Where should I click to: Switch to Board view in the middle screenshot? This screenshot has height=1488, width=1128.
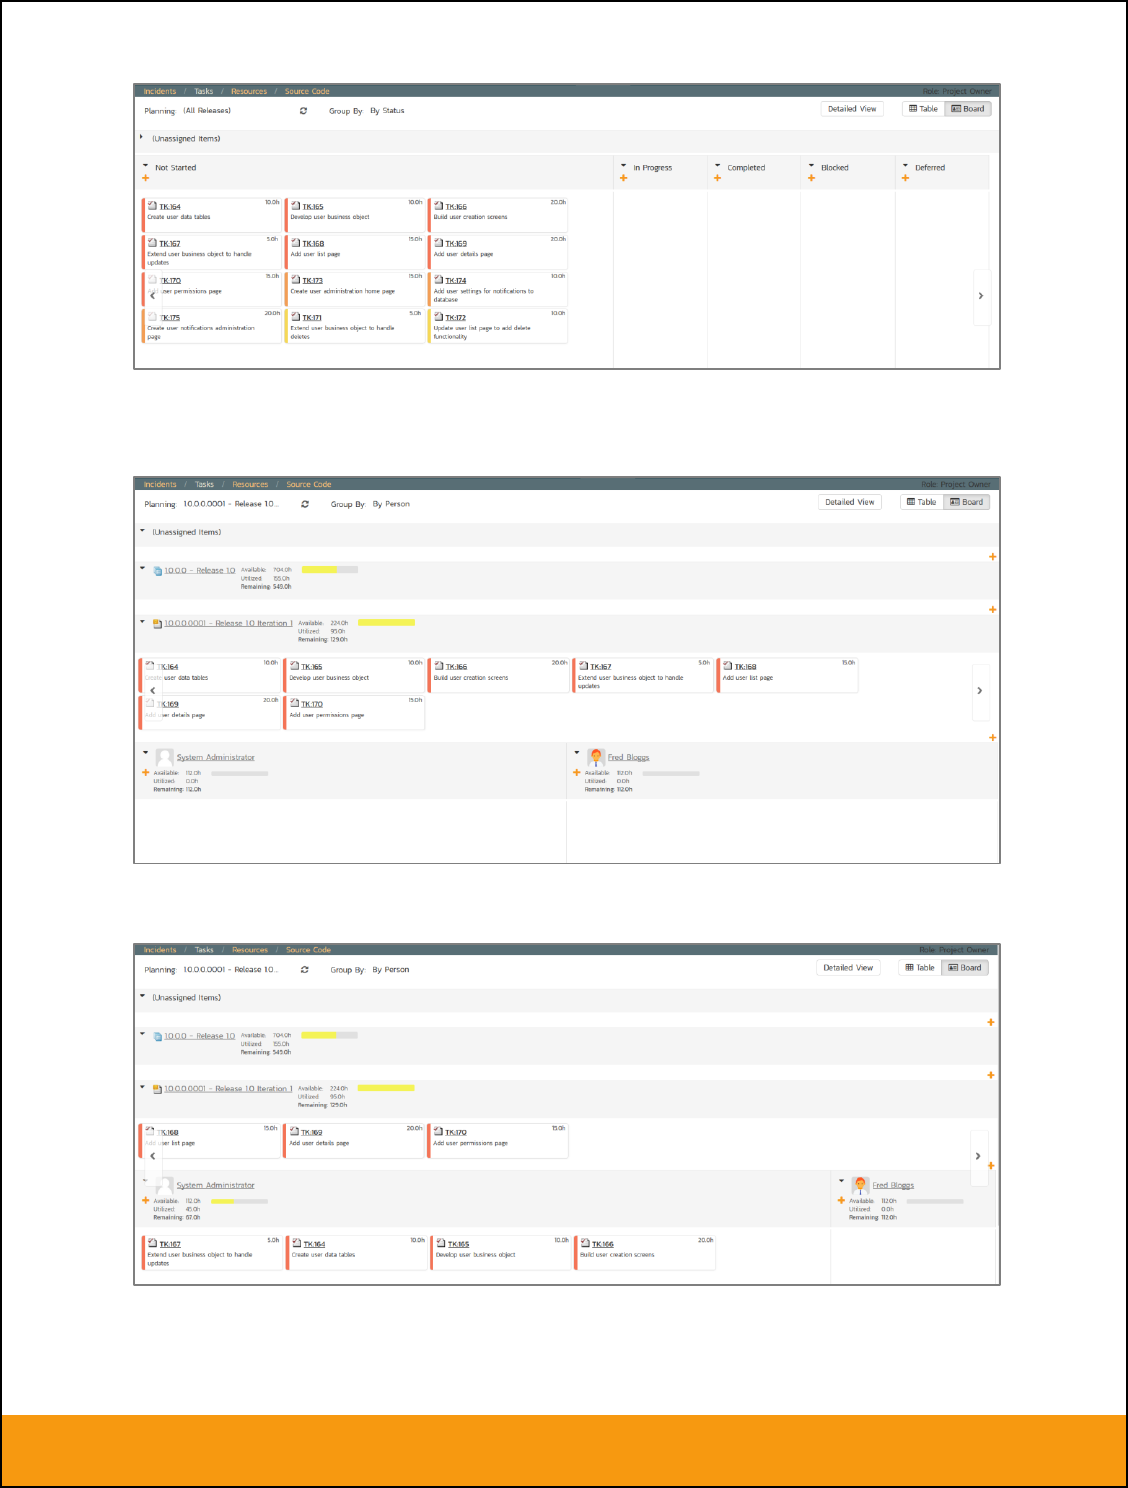click(967, 502)
